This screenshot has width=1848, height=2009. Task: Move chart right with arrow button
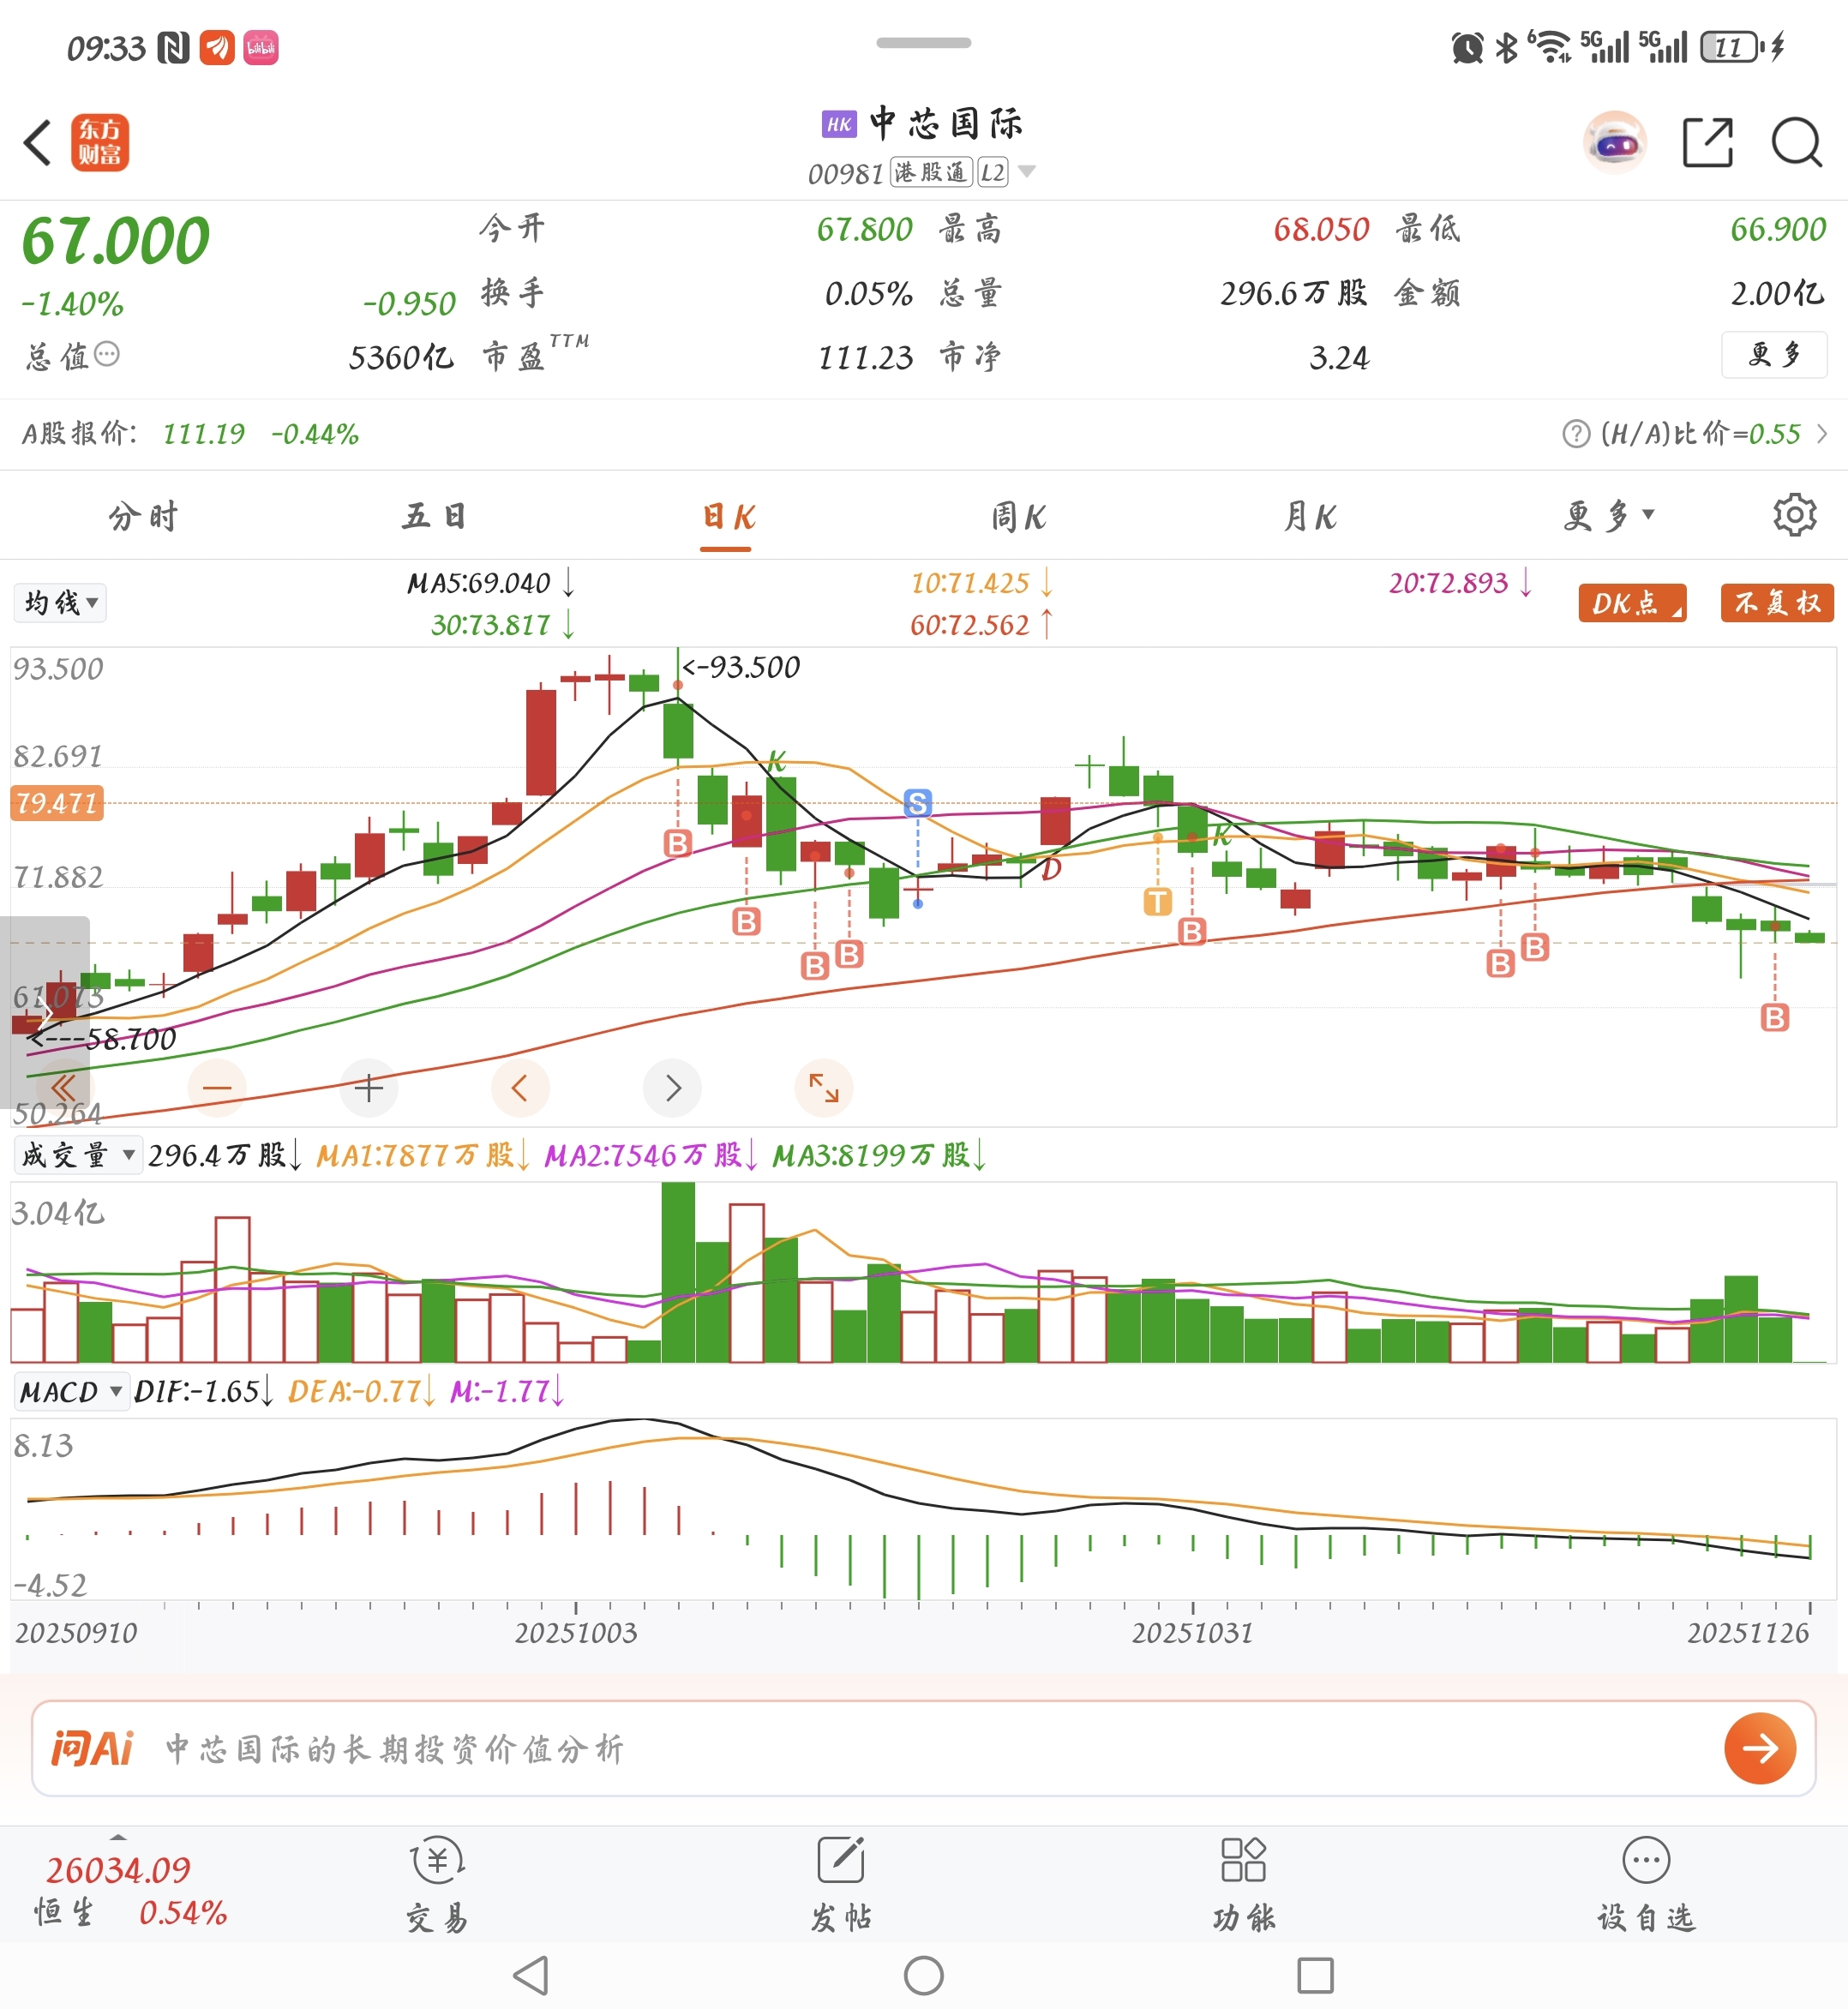(x=672, y=1087)
